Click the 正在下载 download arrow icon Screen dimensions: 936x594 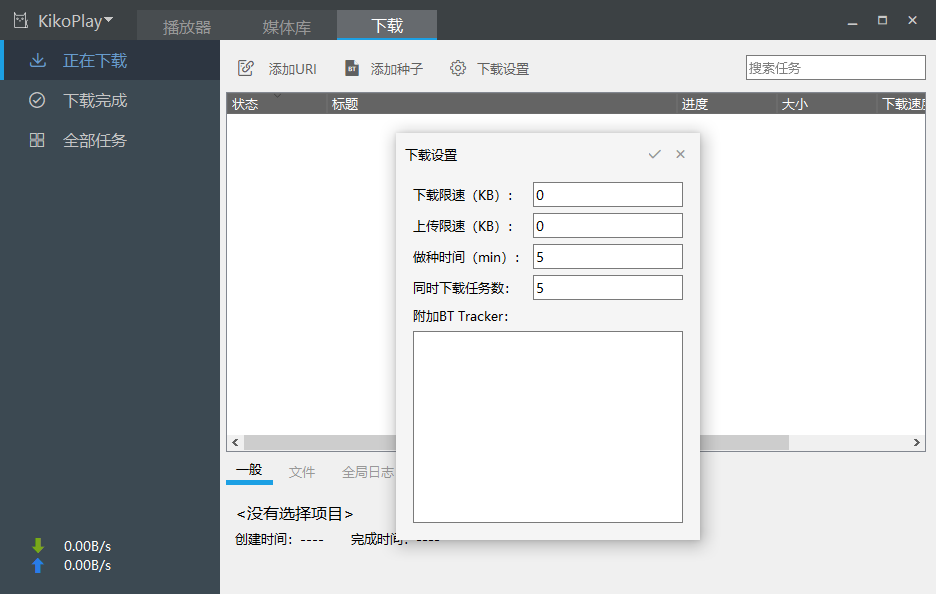[38, 60]
